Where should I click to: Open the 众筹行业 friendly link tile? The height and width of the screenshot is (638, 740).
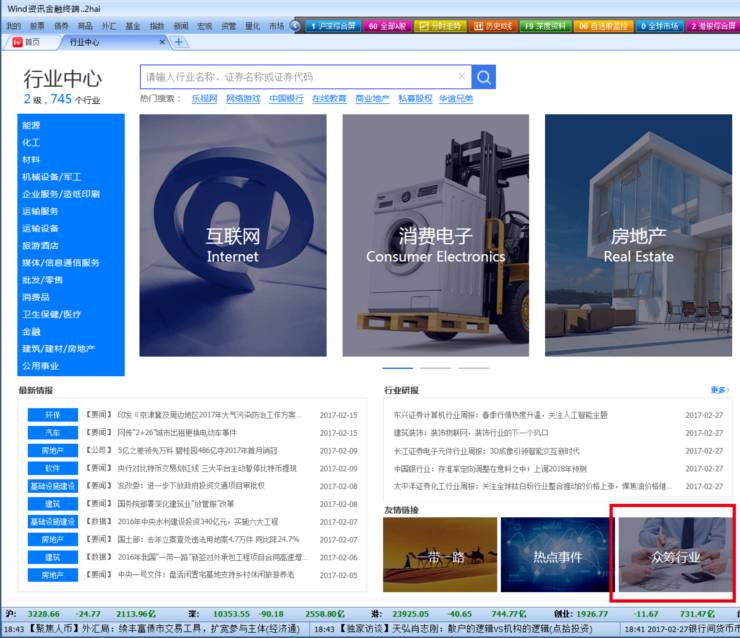[674, 554]
